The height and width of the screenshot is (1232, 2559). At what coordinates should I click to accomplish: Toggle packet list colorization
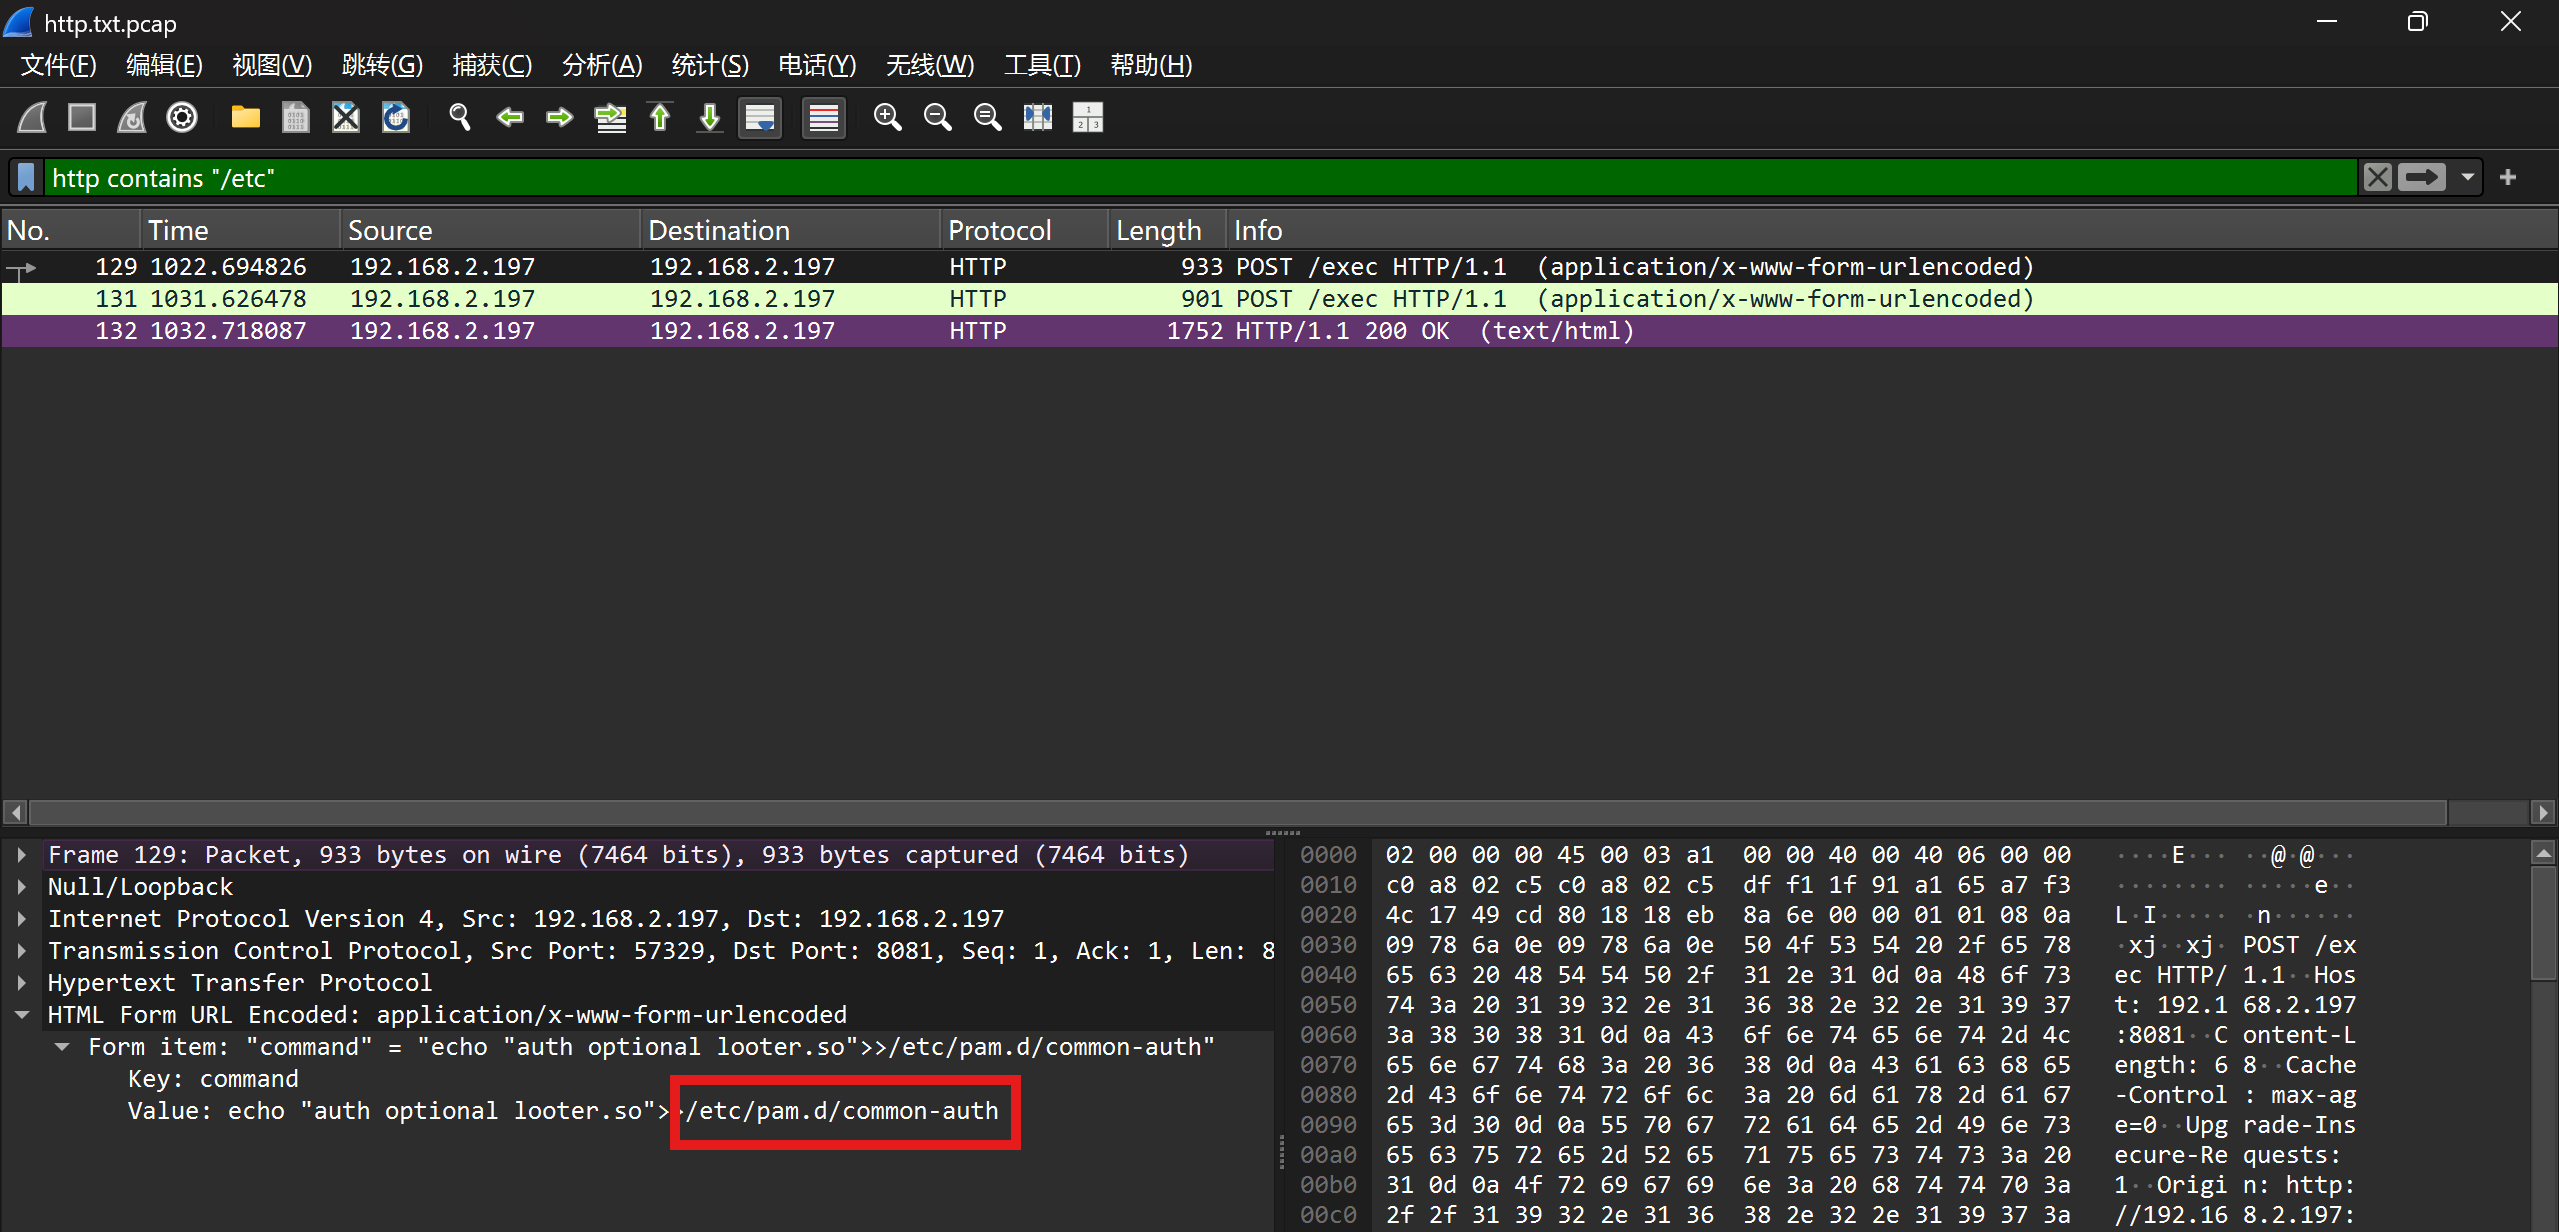[x=824, y=118]
